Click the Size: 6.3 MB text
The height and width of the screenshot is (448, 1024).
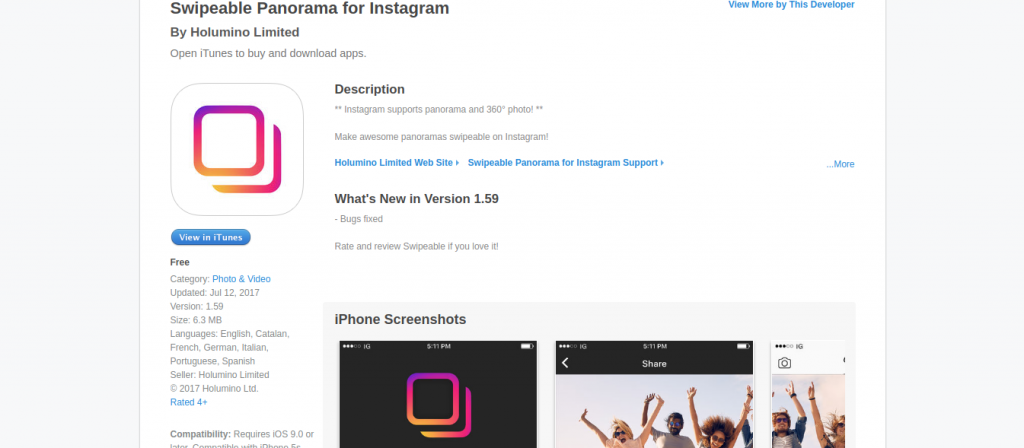[196, 320]
